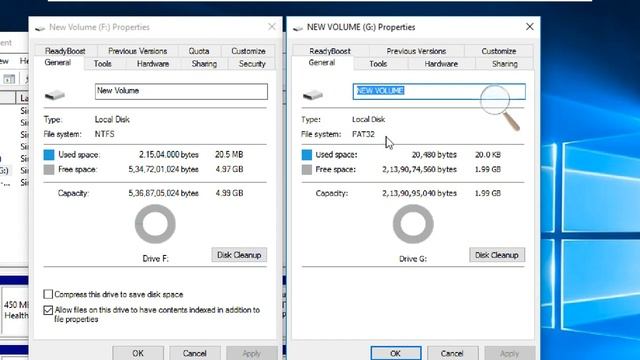
Task: Click the New Volume name field for drive F
Action: point(181,91)
